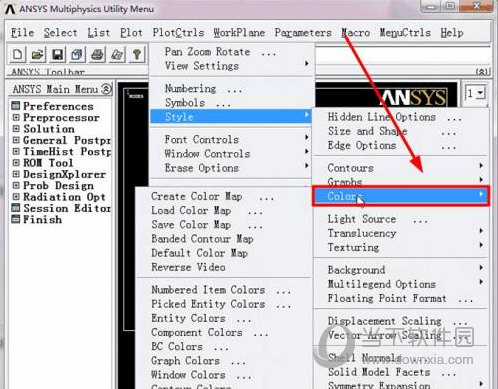Expand the Prob Design tree node
Screen dimensions: 498x389
click(x=16, y=185)
